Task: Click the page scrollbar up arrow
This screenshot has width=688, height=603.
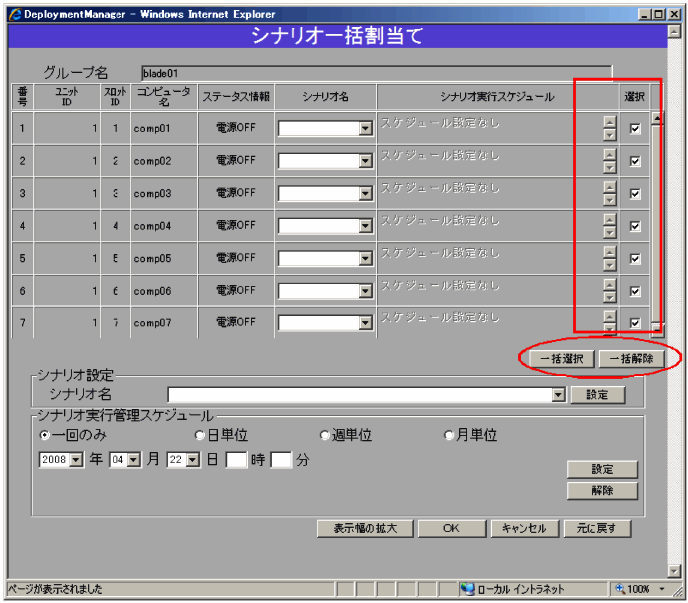Action: [674, 31]
